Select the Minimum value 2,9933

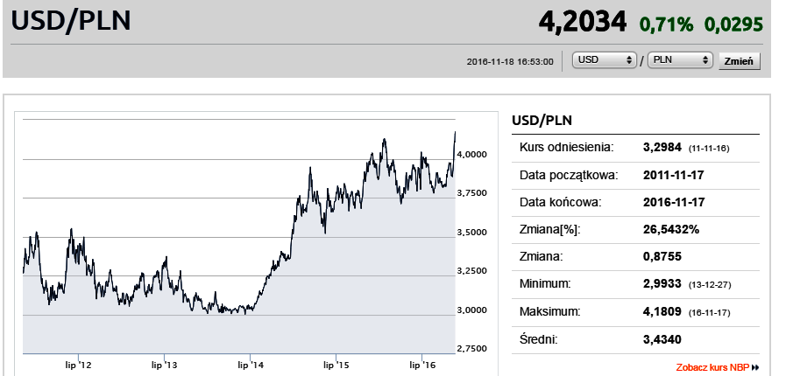(x=662, y=284)
